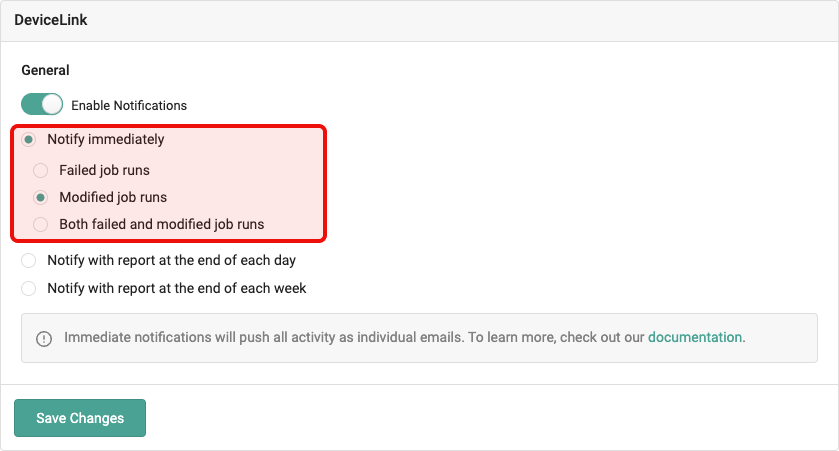
Task: Click the Enable Notifications label text
Action: pyautogui.click(x=129, y=105)
